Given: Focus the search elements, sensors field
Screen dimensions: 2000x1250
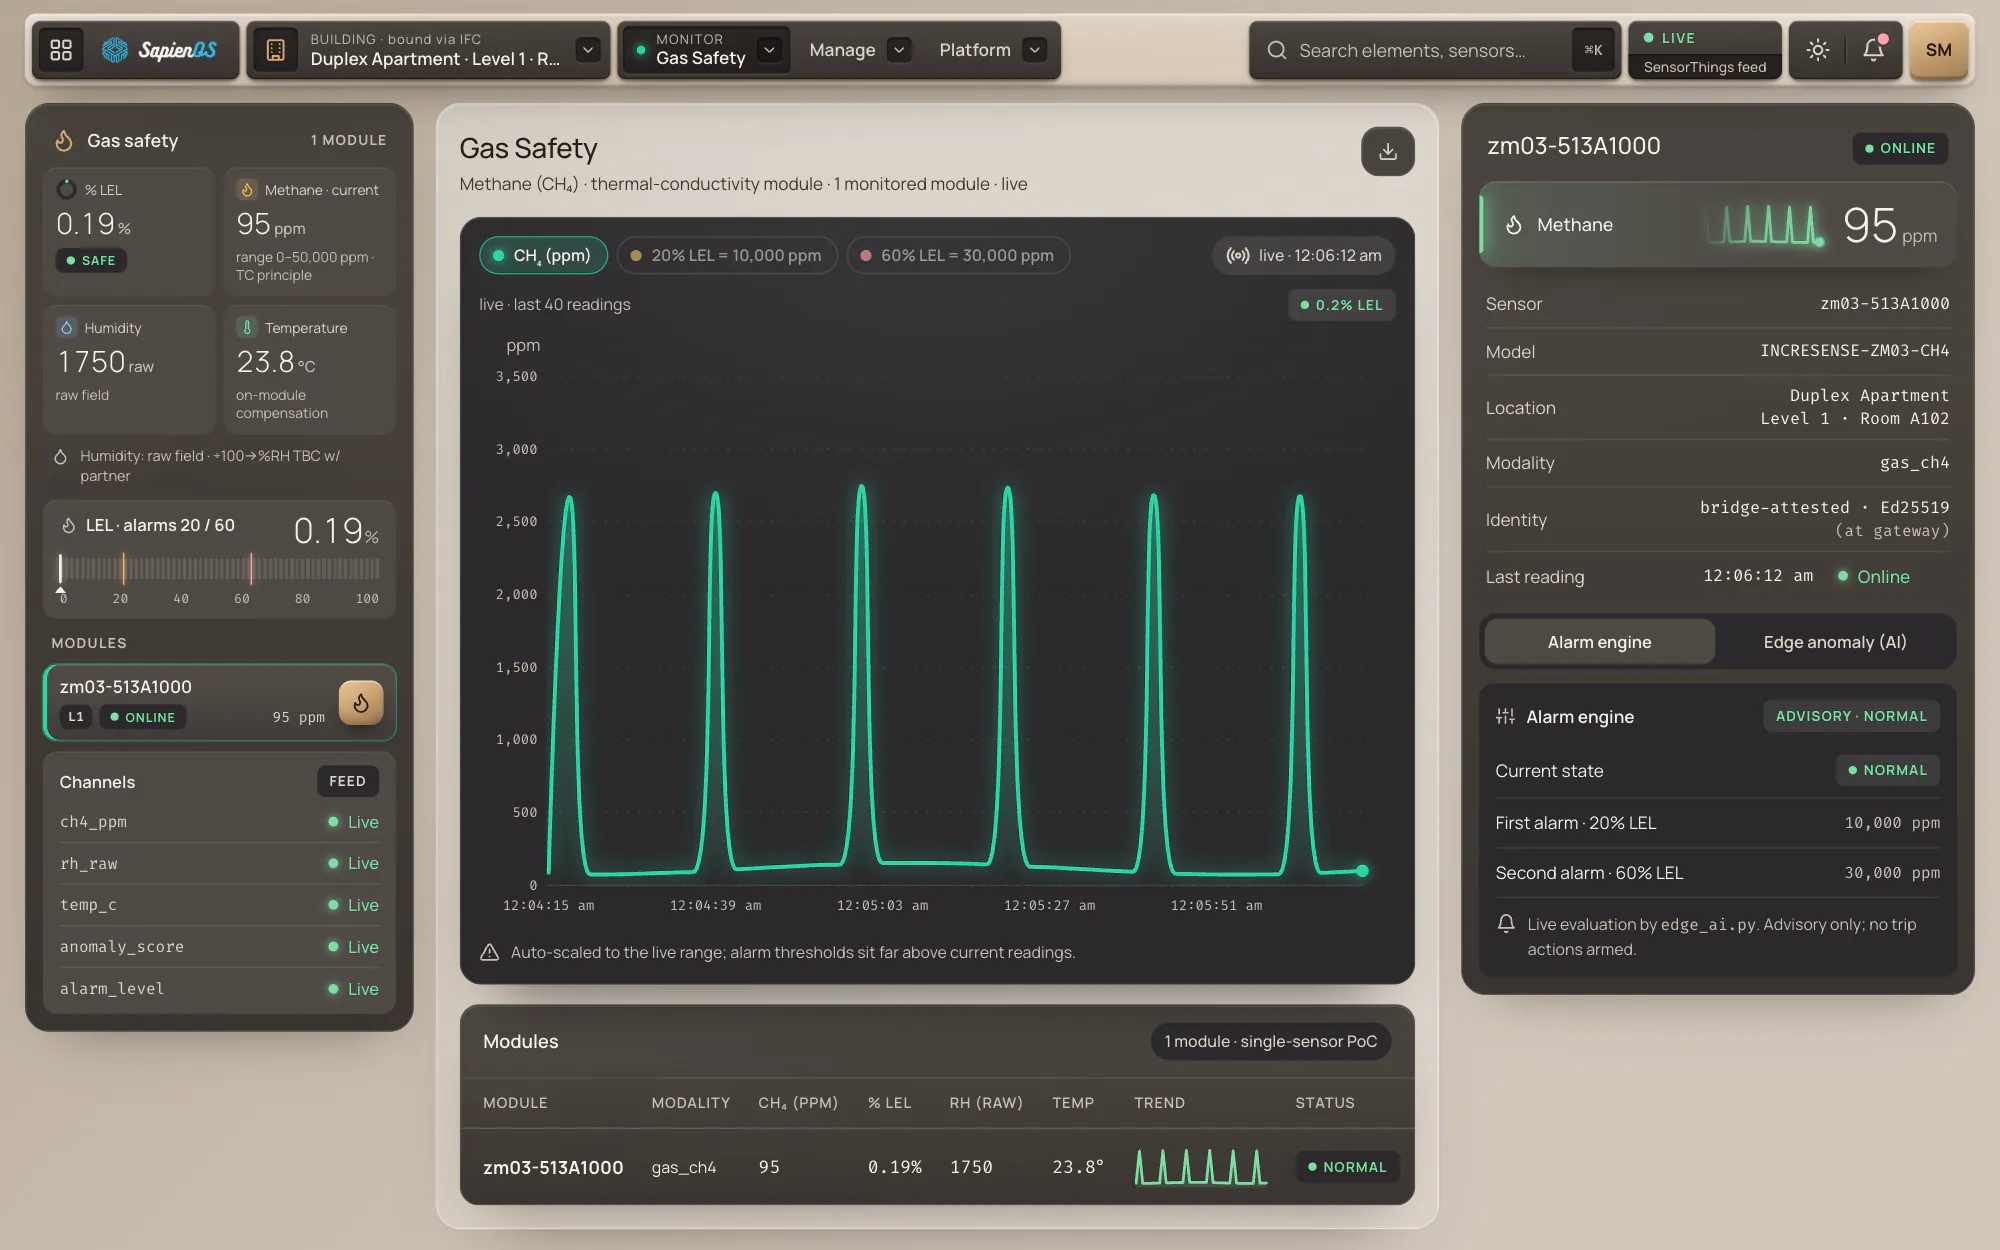Looking at the screenshot, I should click(1433, 50).
